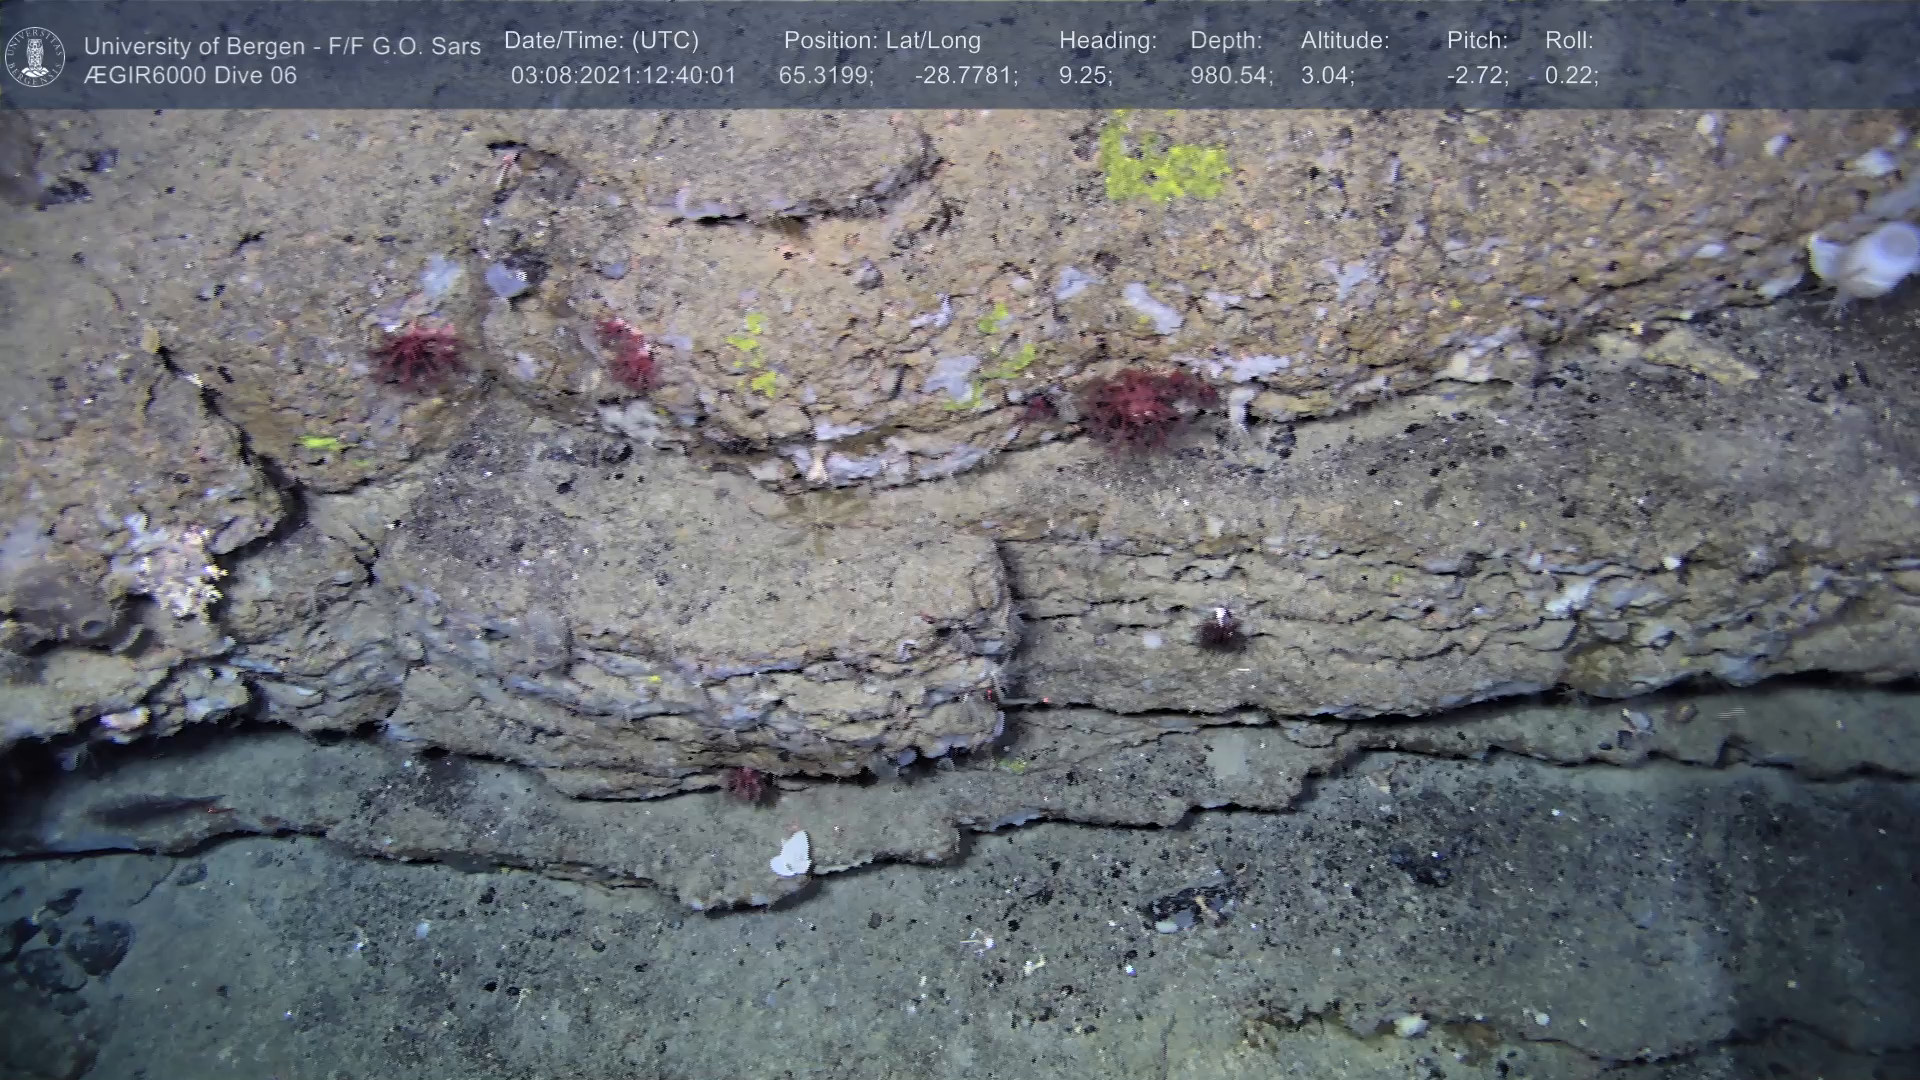The image size is (1920, 1080).
Task: Click the 'Depth:' label
Action: [x=1226, y=41]
